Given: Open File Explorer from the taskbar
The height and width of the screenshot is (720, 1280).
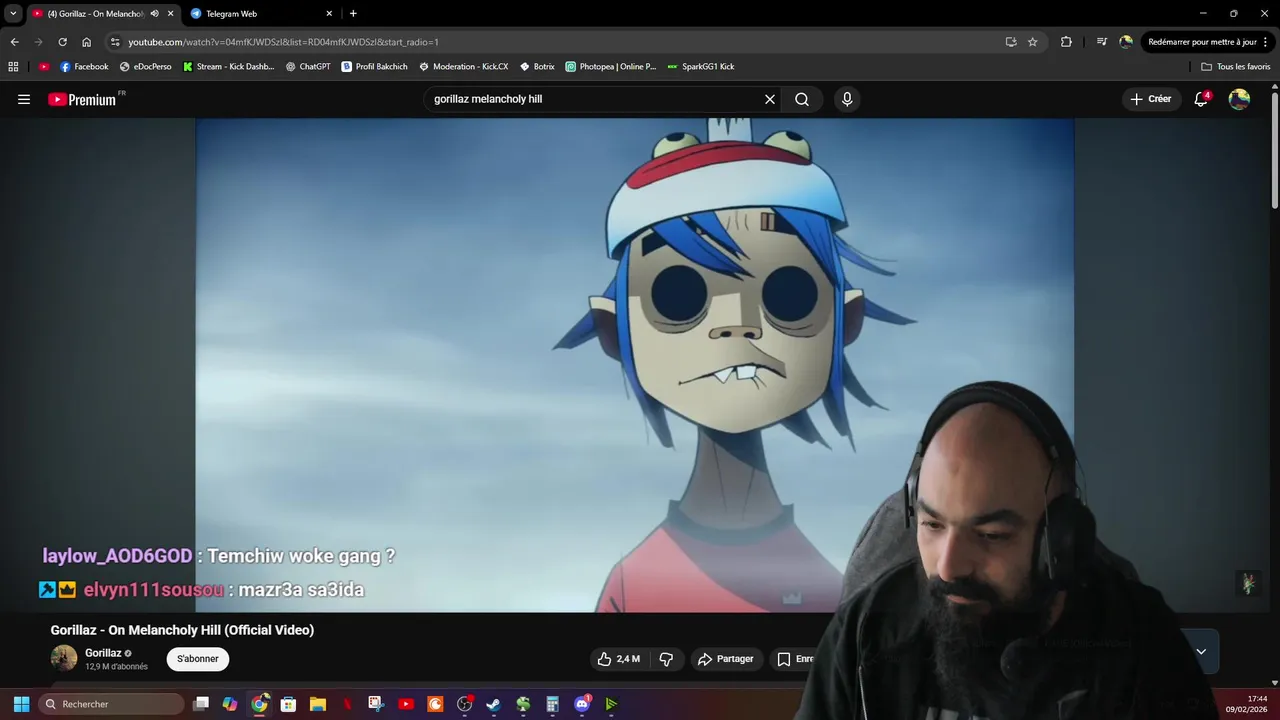Looking at the screenshot, I should (x=318, y=704).
